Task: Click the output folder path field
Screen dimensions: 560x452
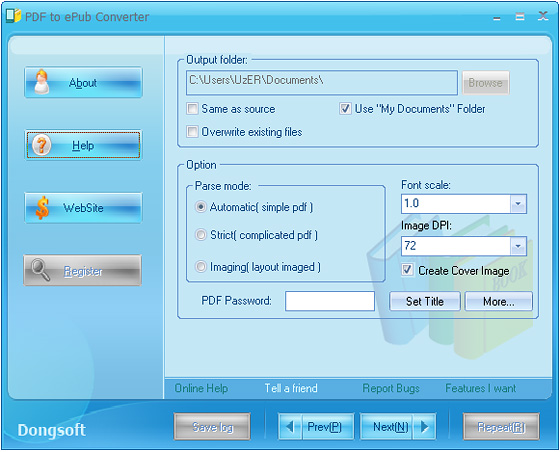Action: click(x=322, y=83)
